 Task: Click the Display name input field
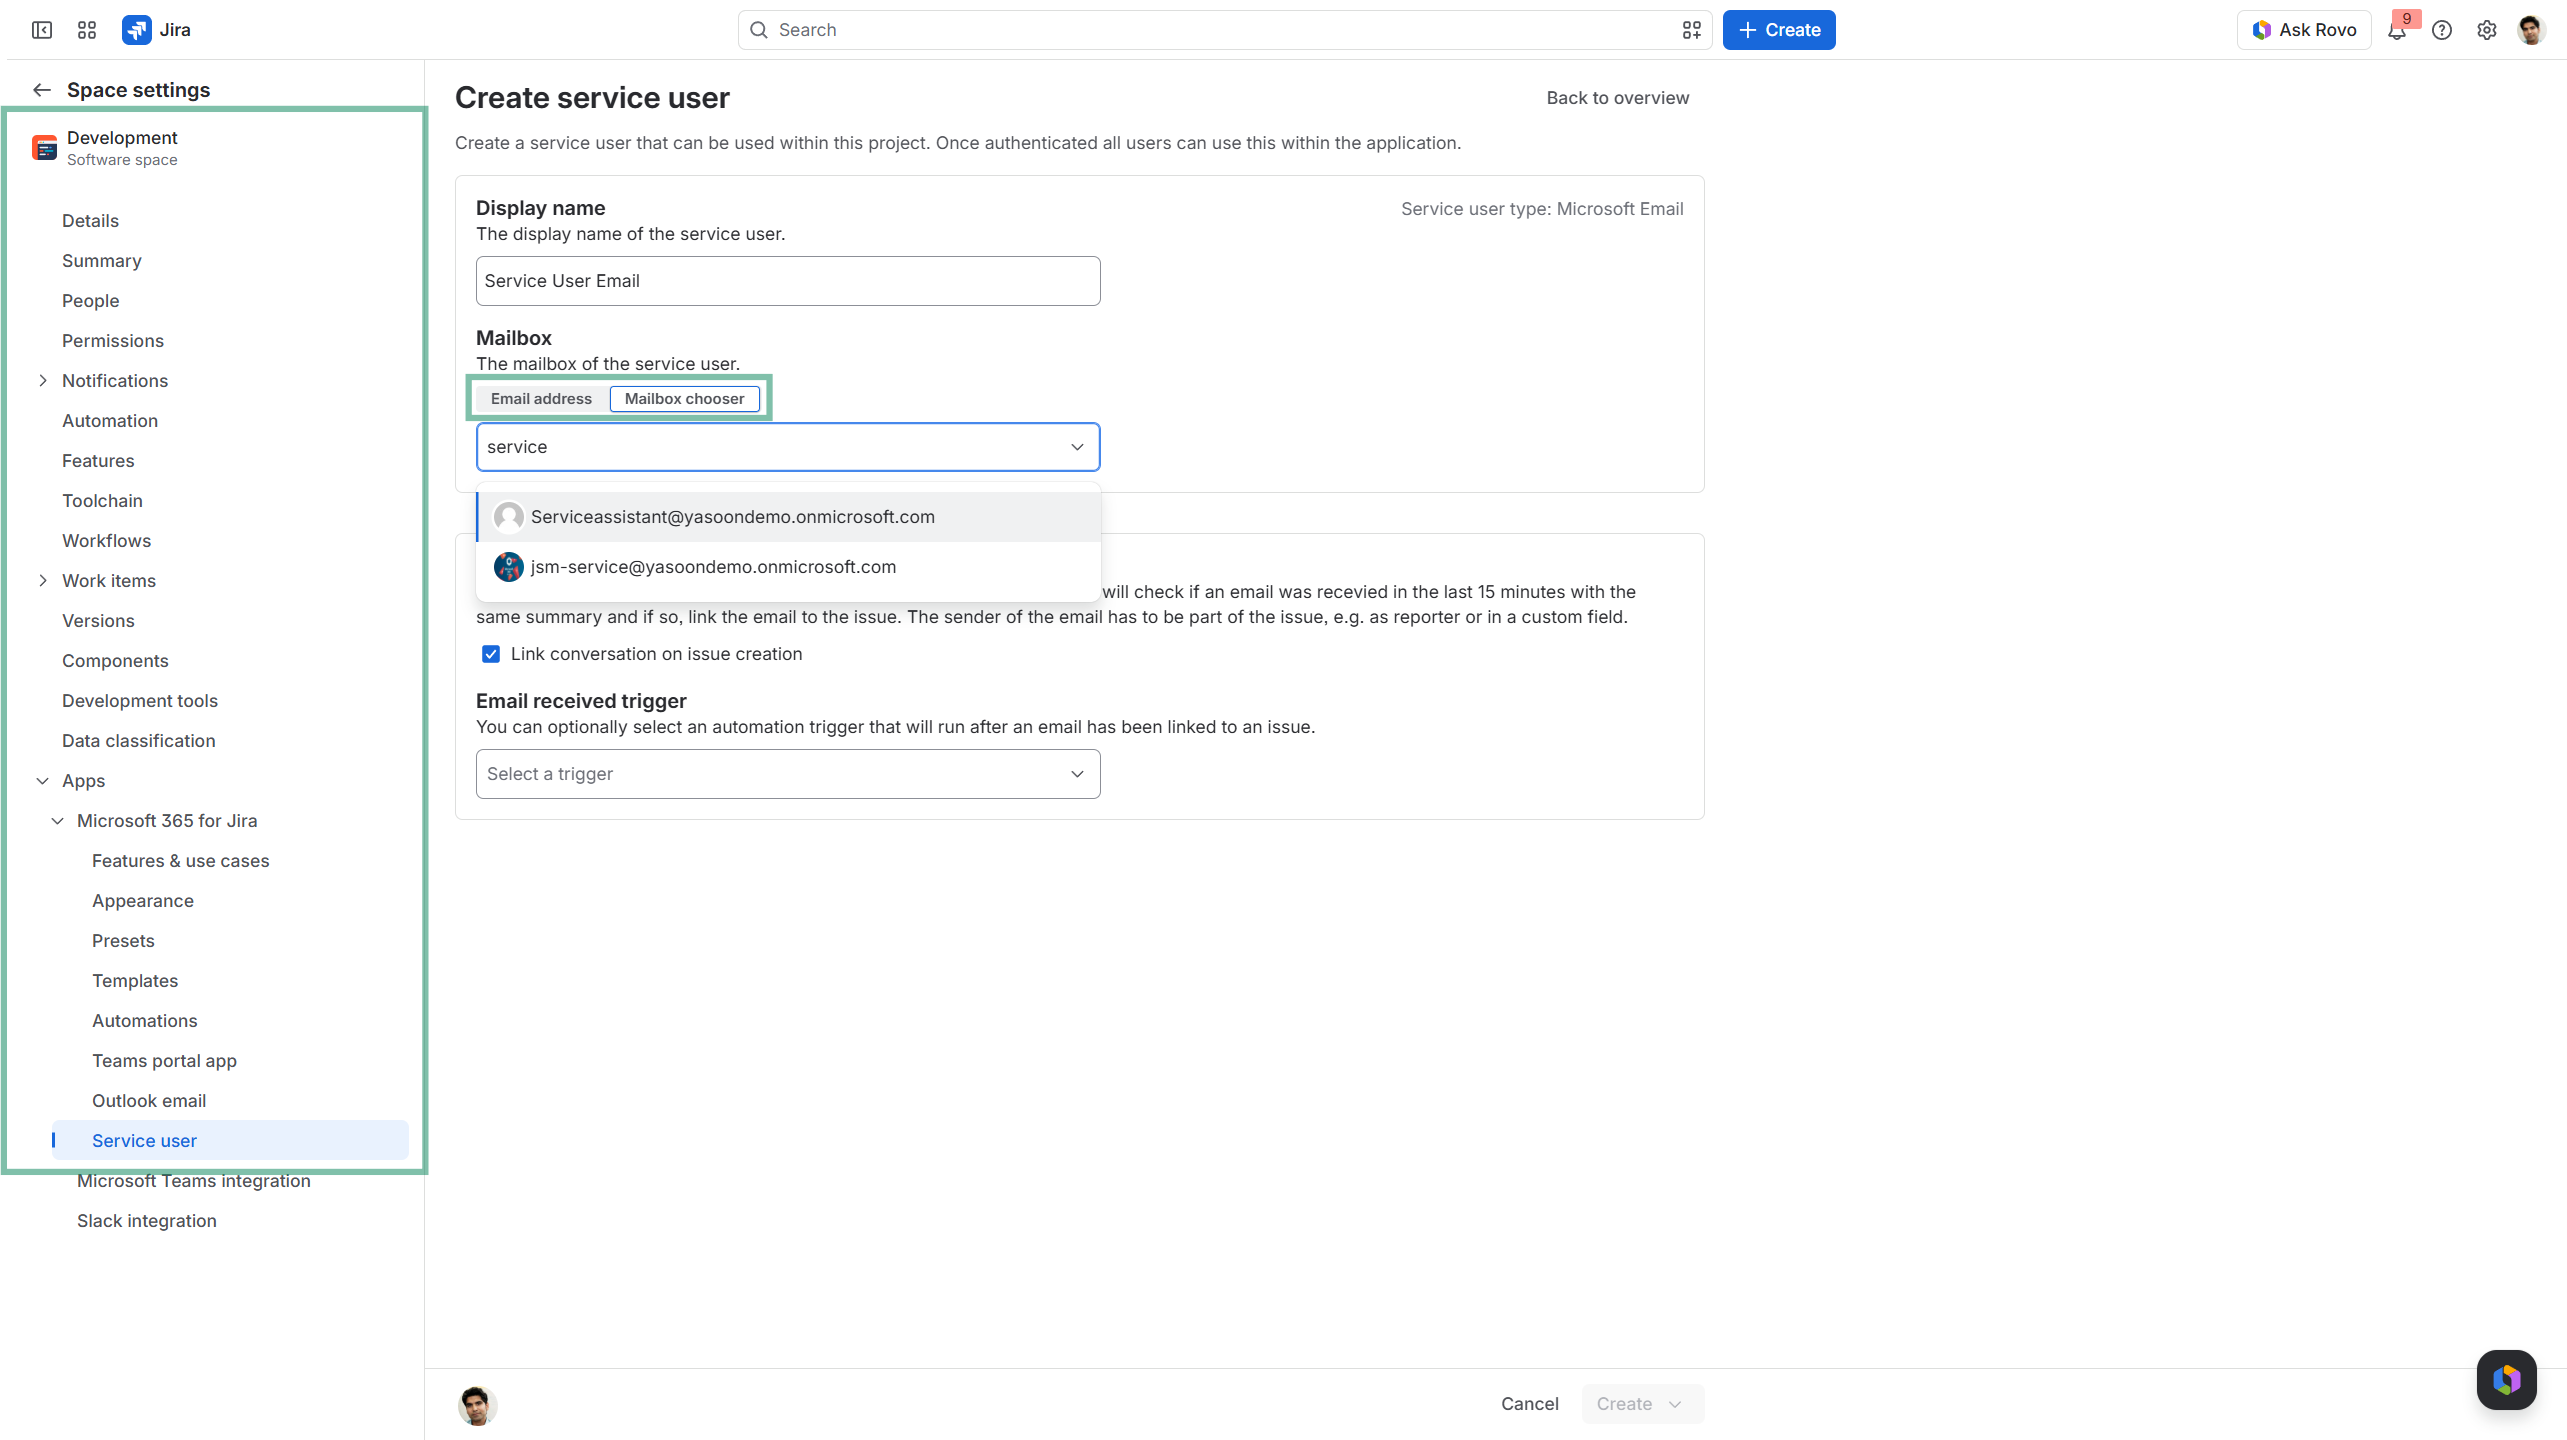pyautogui.click(x=788, y=281)
